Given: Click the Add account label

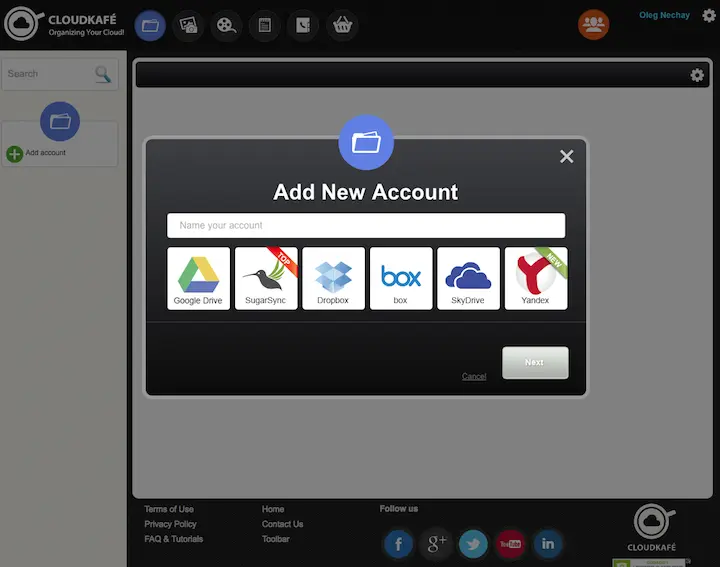Looking at the screenshot, I should coord(45,152).
